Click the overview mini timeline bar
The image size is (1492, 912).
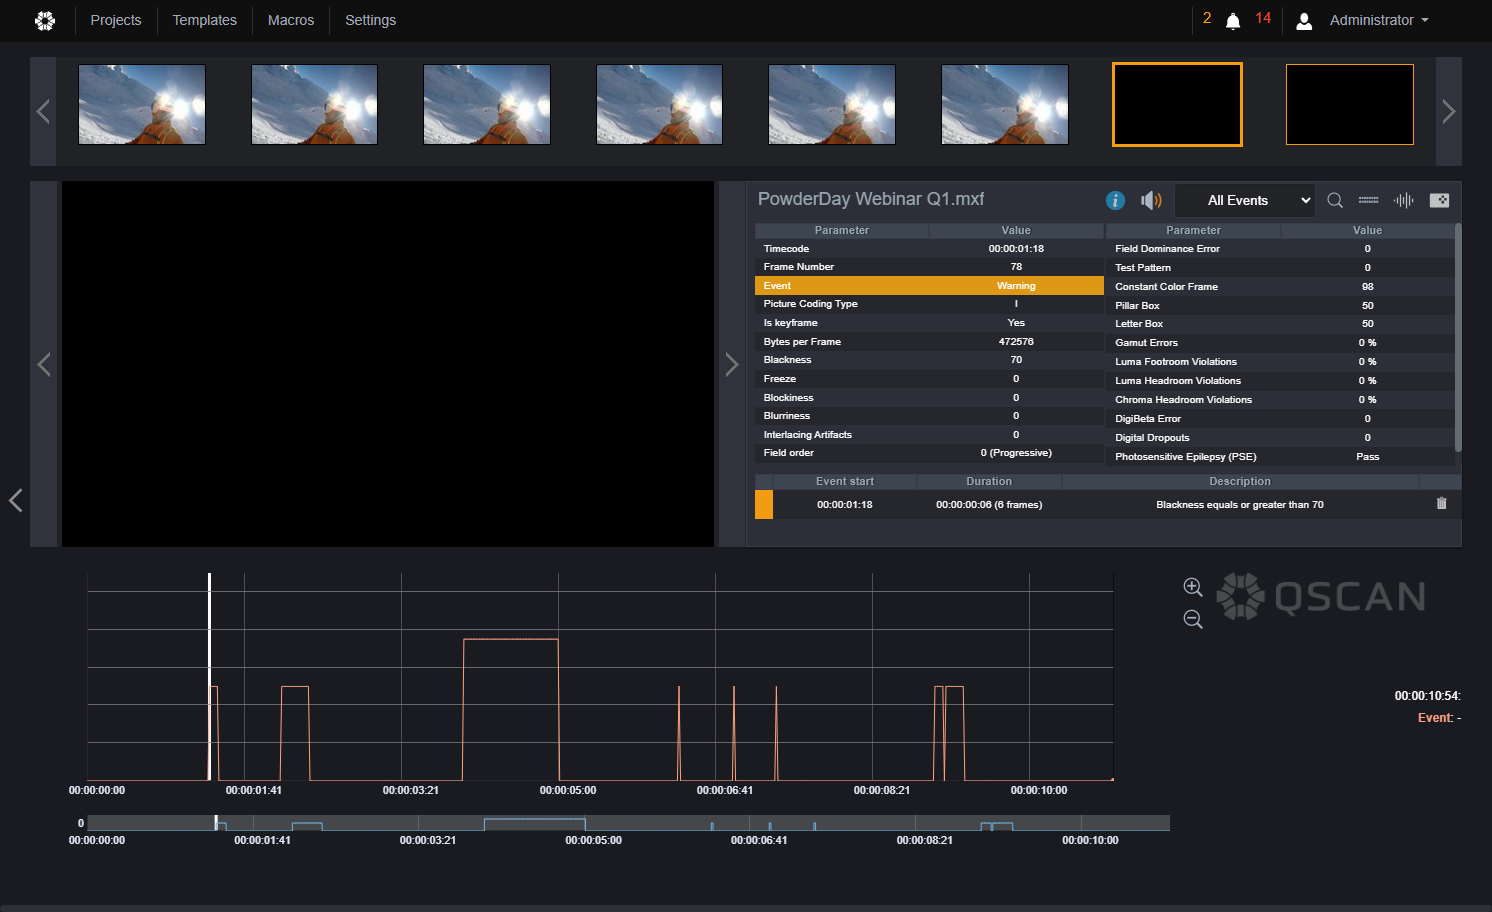click(629, 823)
